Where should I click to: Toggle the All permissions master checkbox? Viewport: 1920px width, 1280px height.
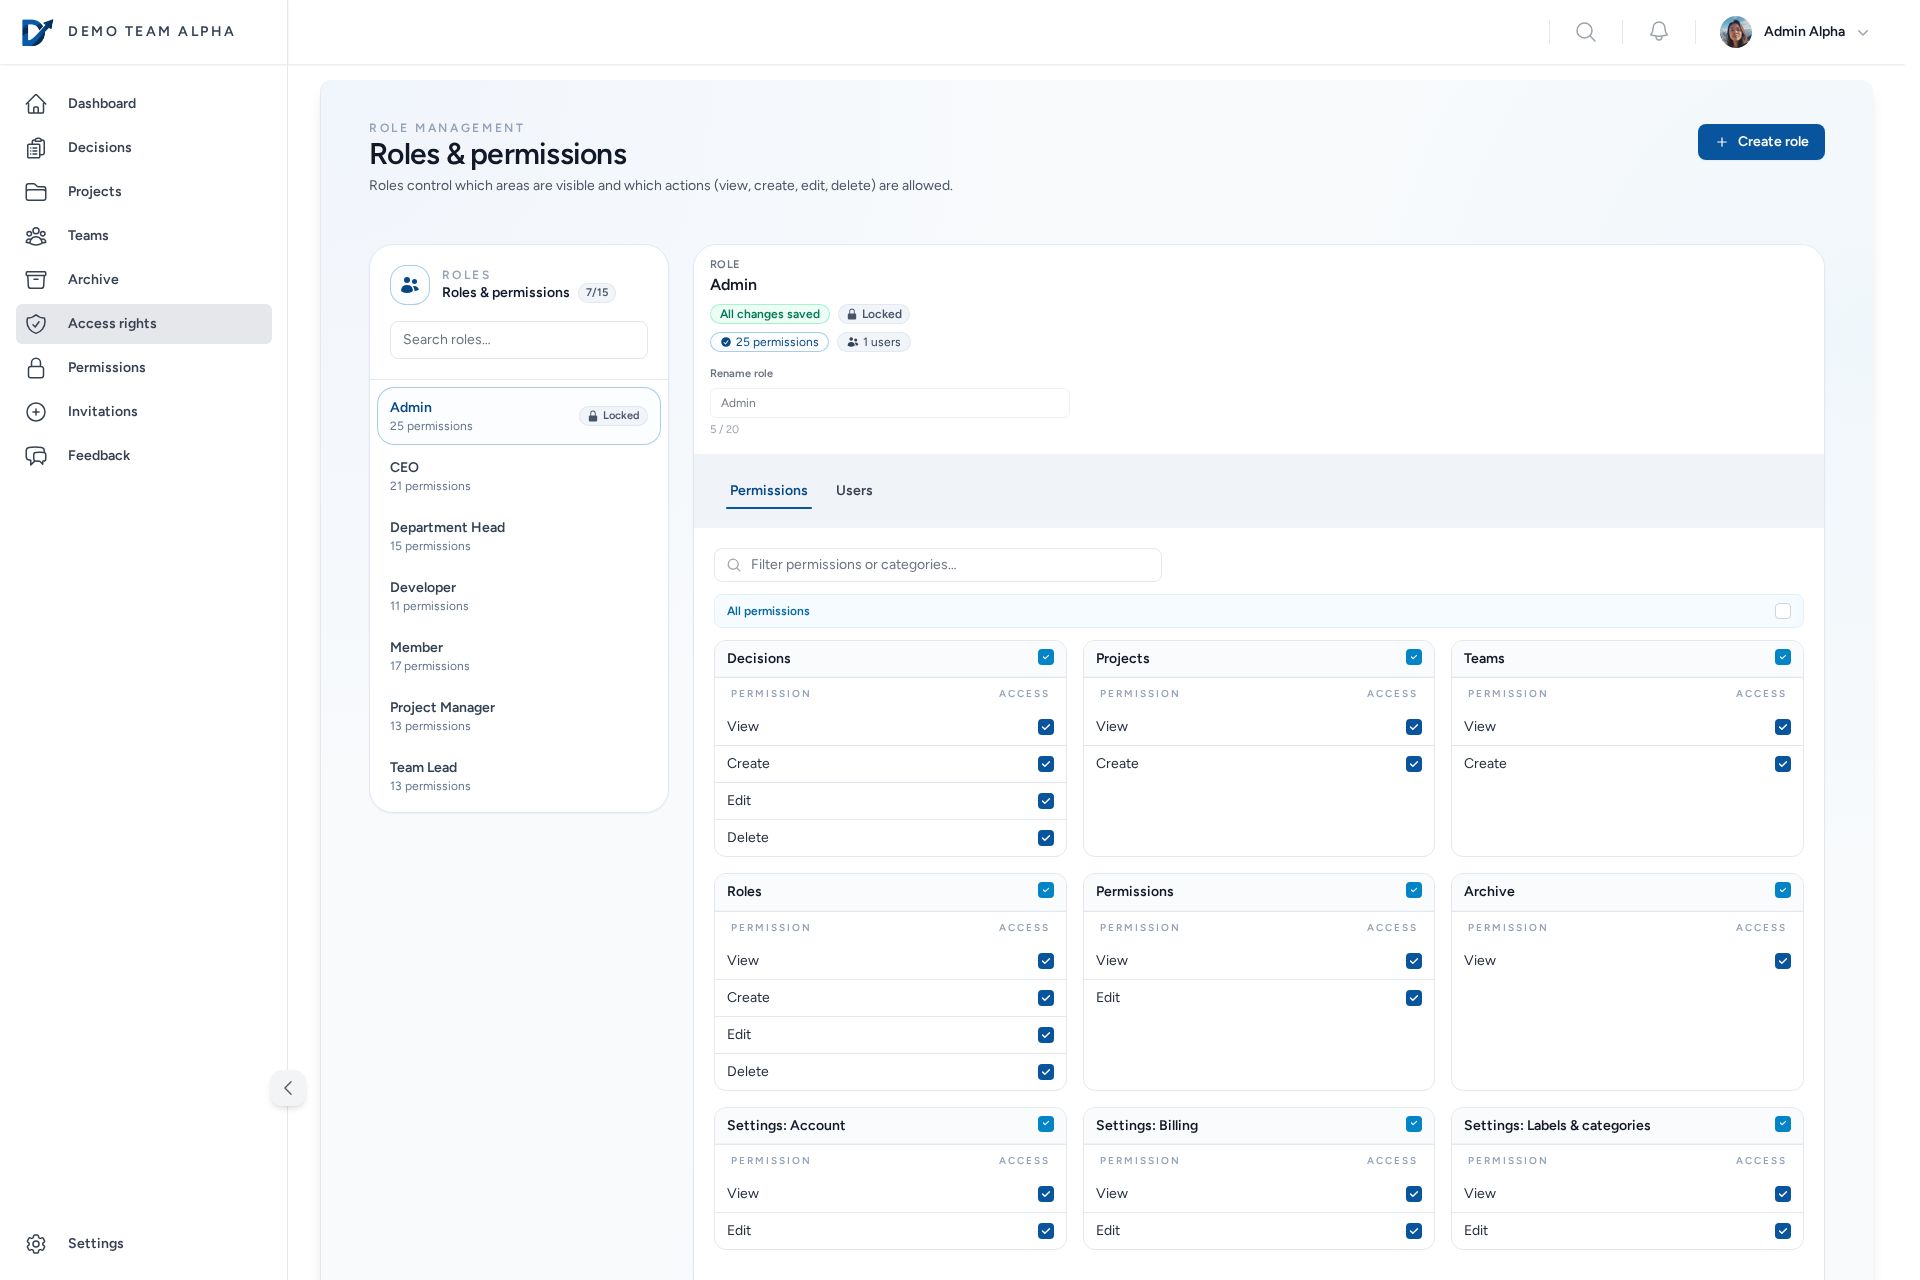[1783, 611]
